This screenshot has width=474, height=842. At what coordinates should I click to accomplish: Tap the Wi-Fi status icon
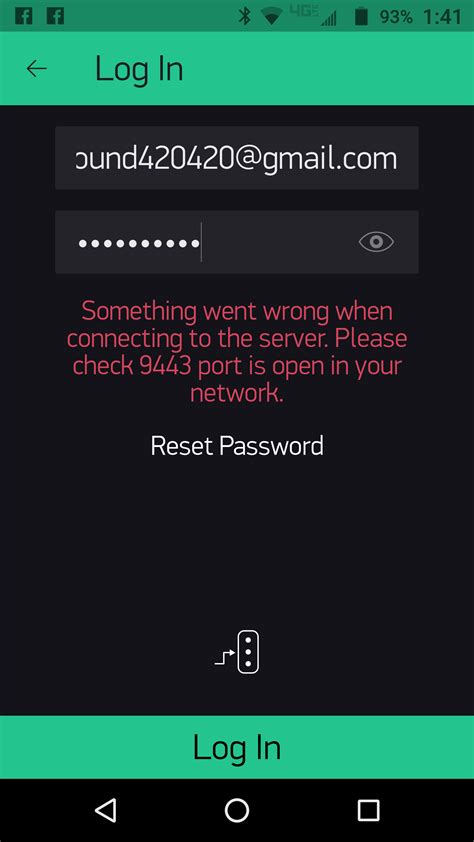(273, 17)
